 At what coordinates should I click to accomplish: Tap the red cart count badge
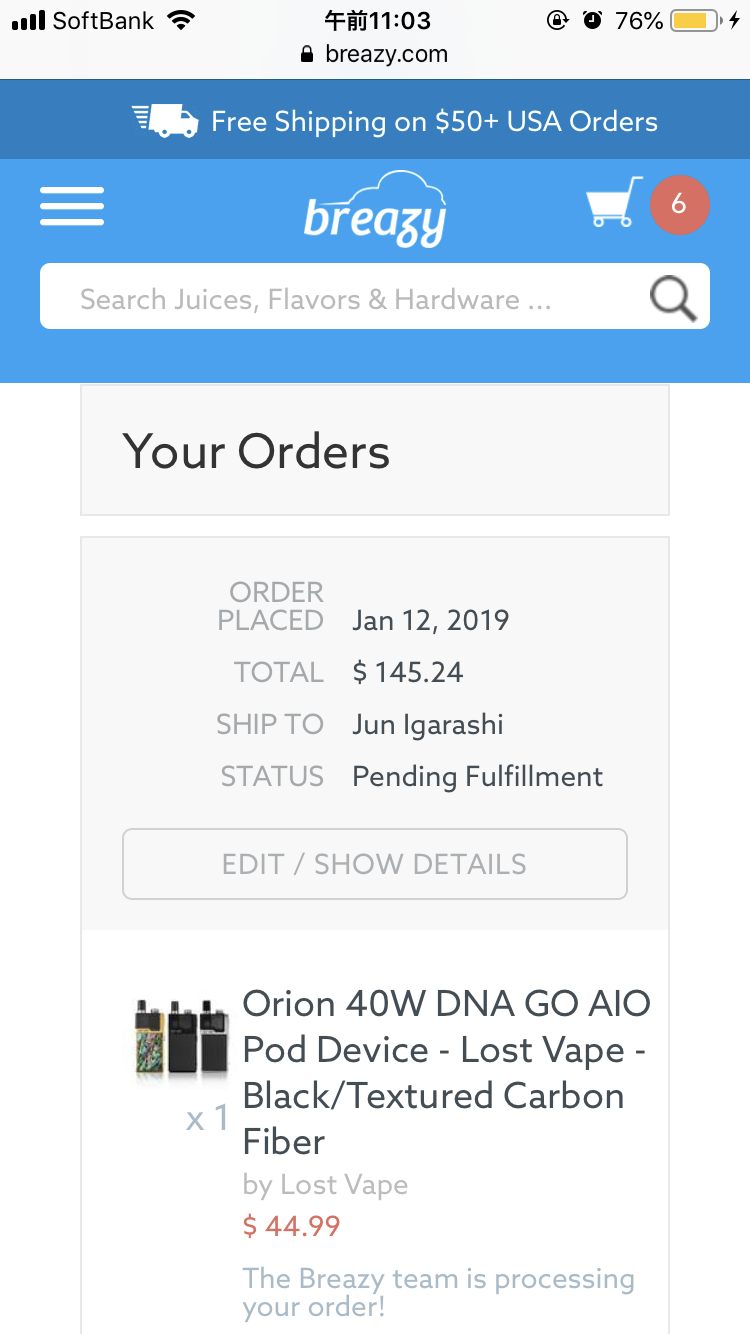(679, 205)
